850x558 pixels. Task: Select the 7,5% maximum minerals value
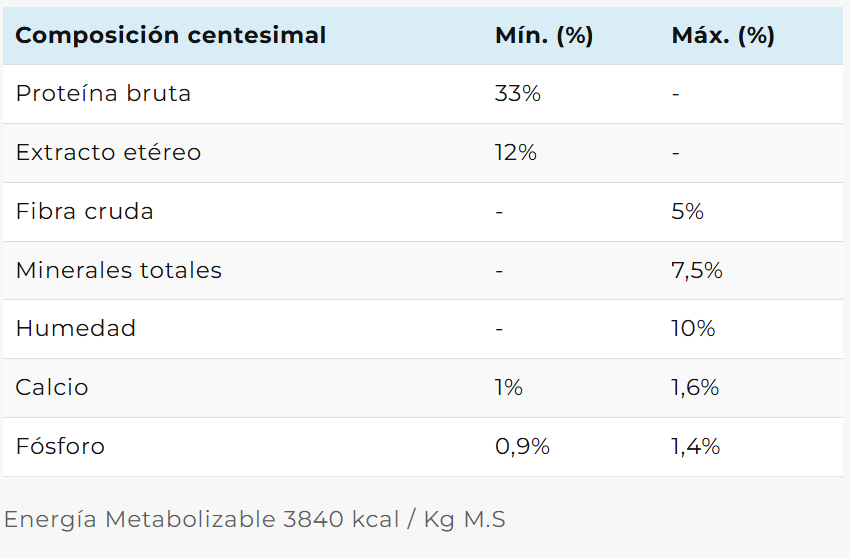[x=696, y=271]
